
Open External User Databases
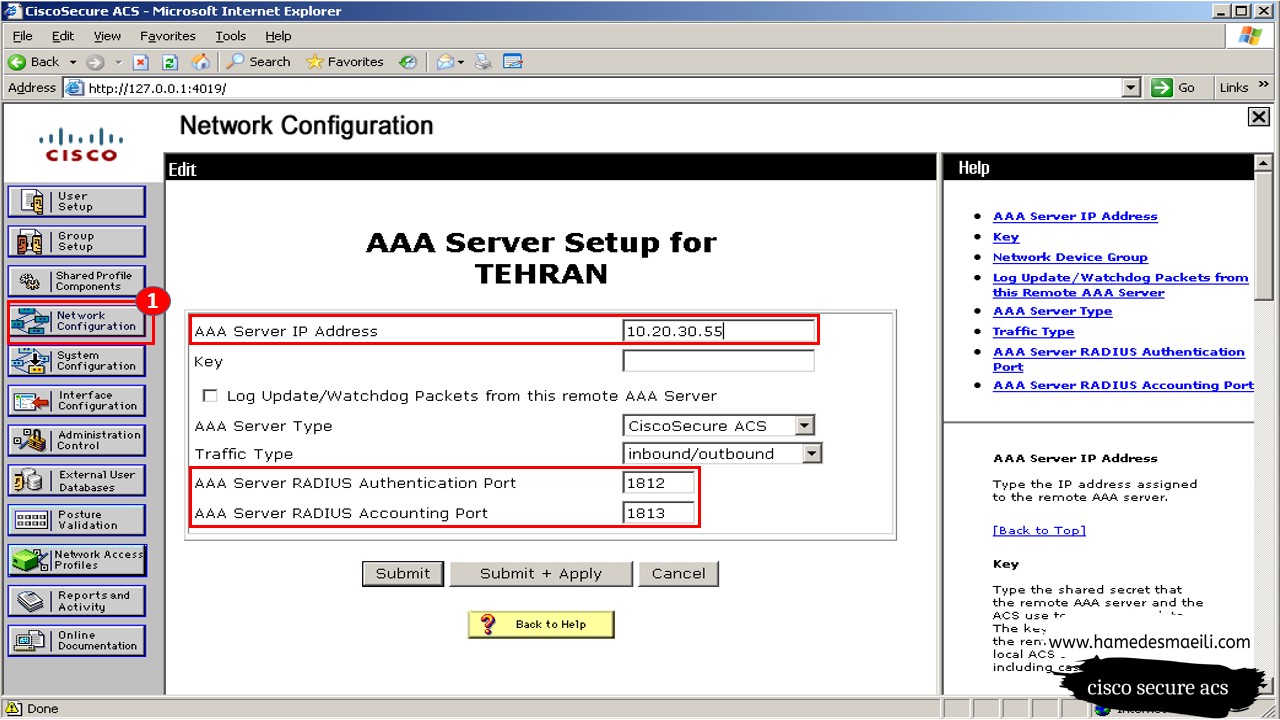click(76, 481)
